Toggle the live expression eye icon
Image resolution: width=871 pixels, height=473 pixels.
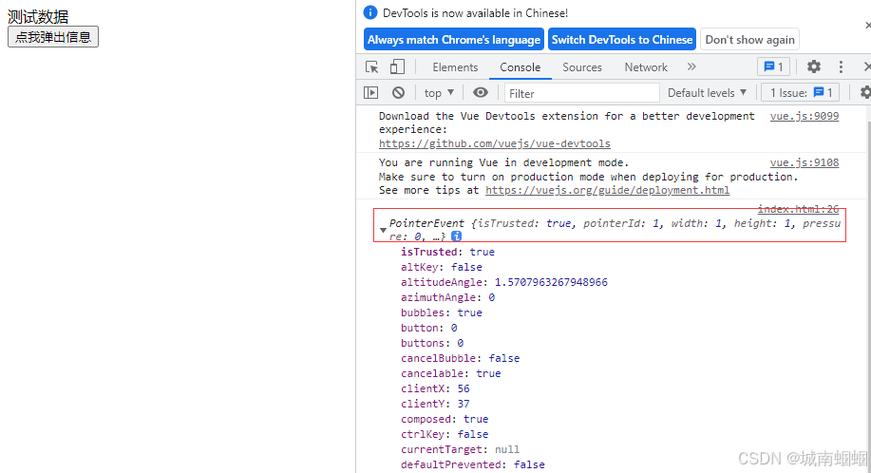481,93
